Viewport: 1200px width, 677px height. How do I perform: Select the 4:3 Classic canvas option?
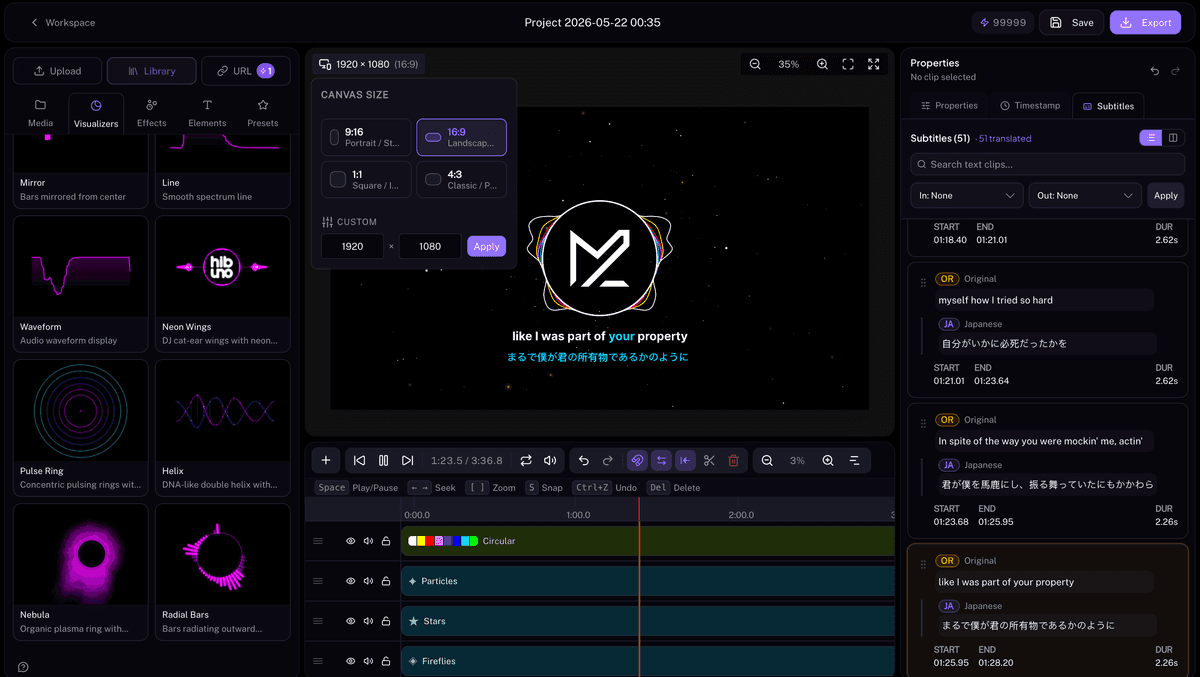tap(461, 180)
